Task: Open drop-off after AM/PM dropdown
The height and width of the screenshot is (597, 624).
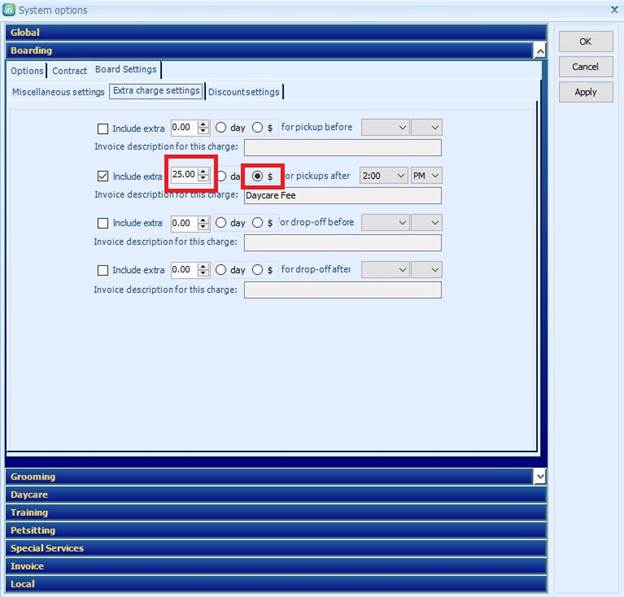Action: [427, 270]
